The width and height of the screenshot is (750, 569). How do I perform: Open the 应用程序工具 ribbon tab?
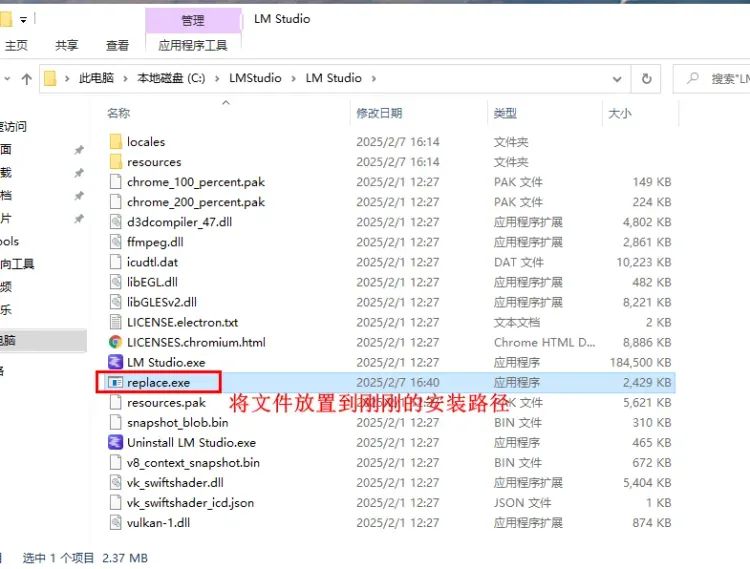coord(193,45)
